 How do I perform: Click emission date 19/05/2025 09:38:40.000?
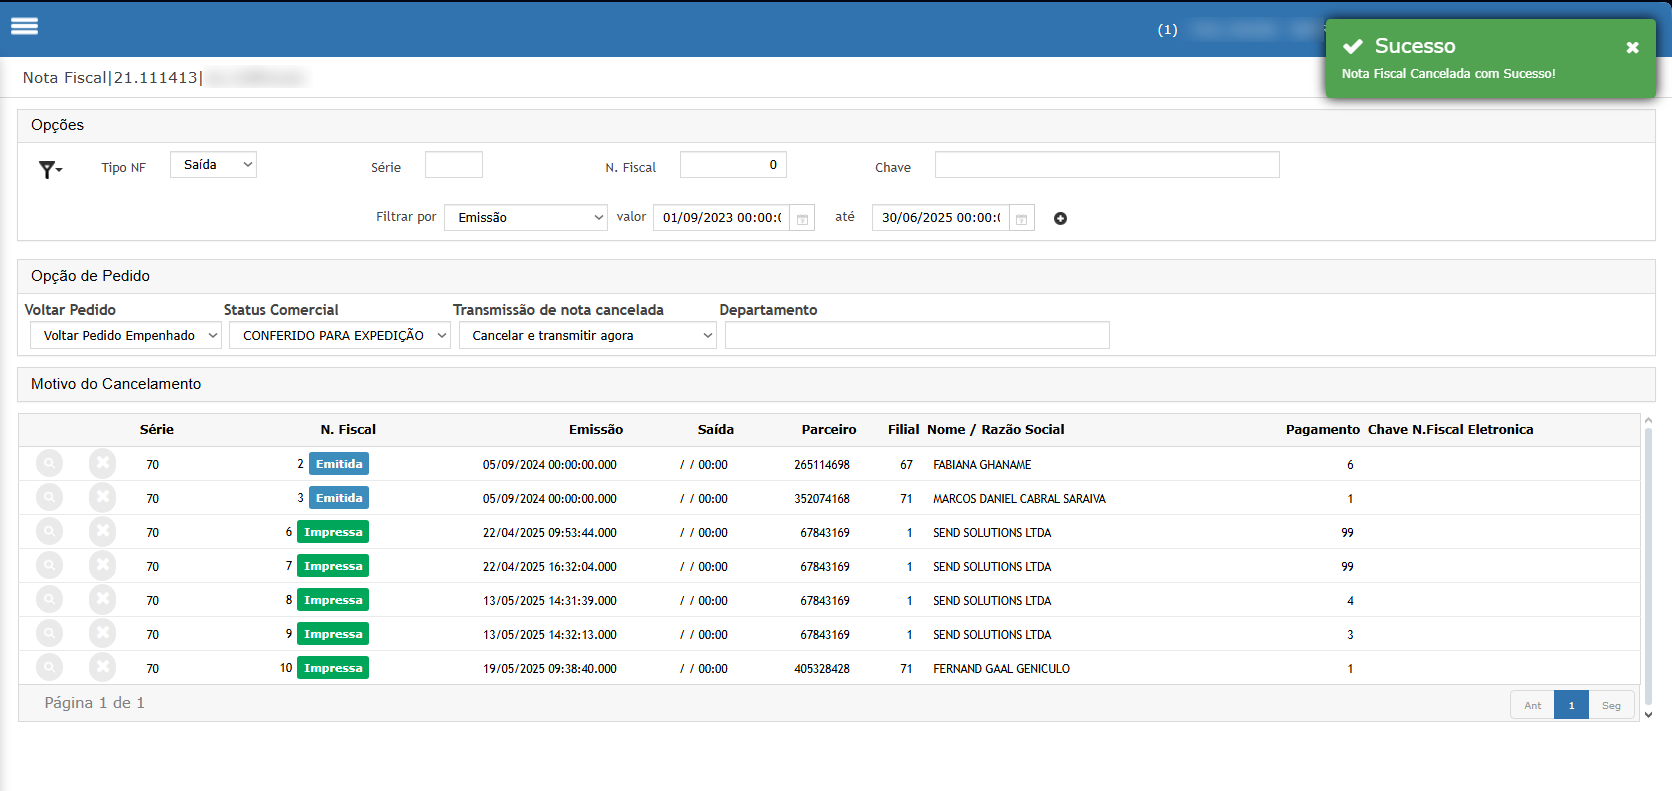(550, 669)
